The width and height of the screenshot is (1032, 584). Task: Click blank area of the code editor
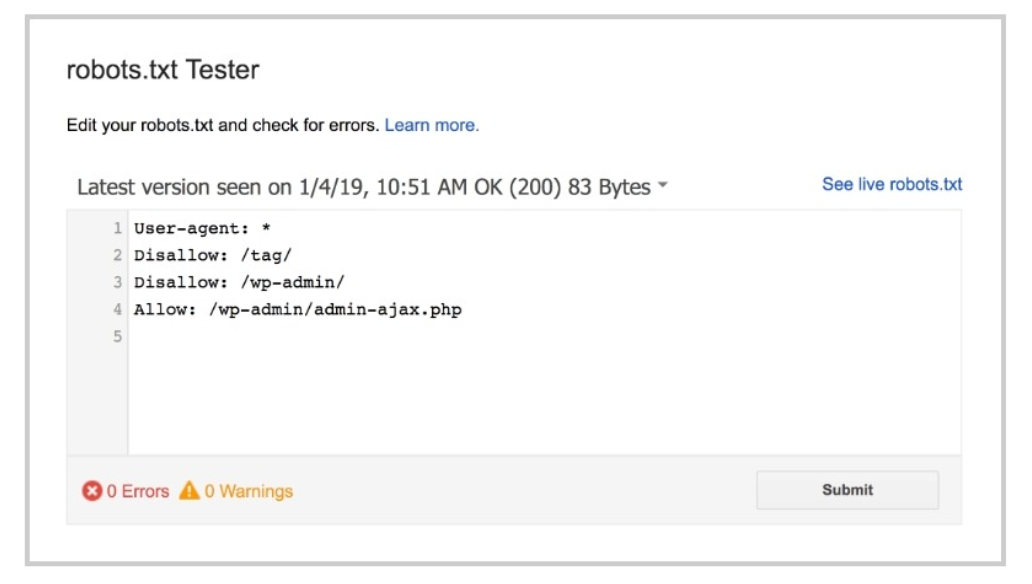(x=540, y=400)
